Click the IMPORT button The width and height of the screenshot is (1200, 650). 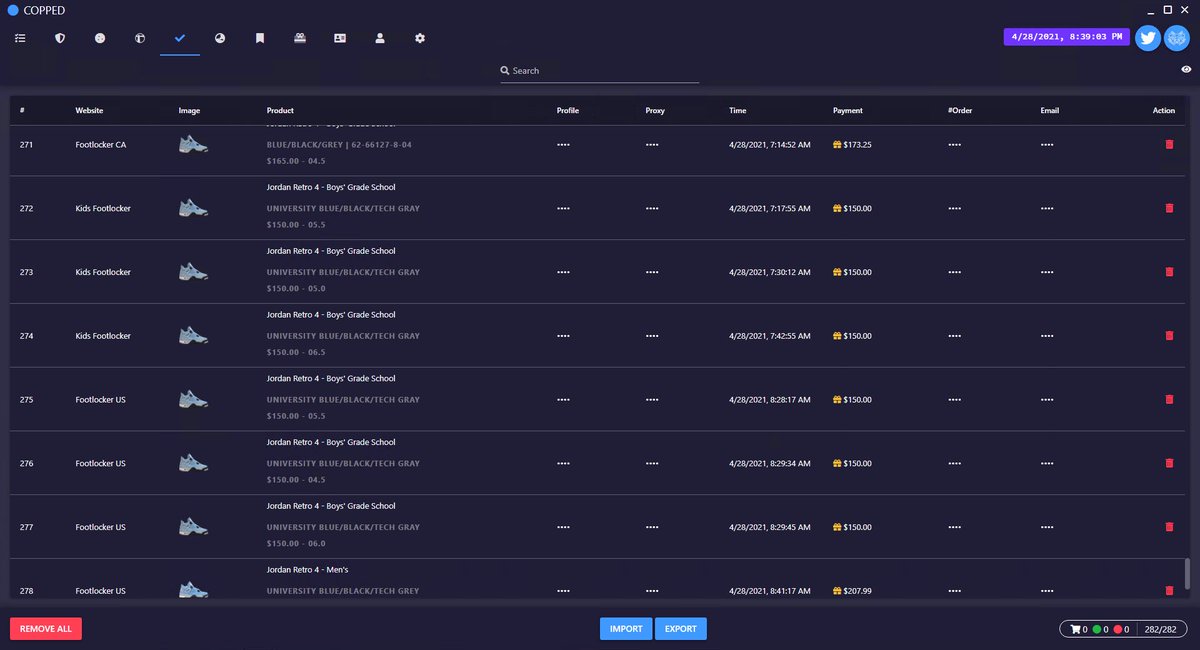(x=626, y=629)
